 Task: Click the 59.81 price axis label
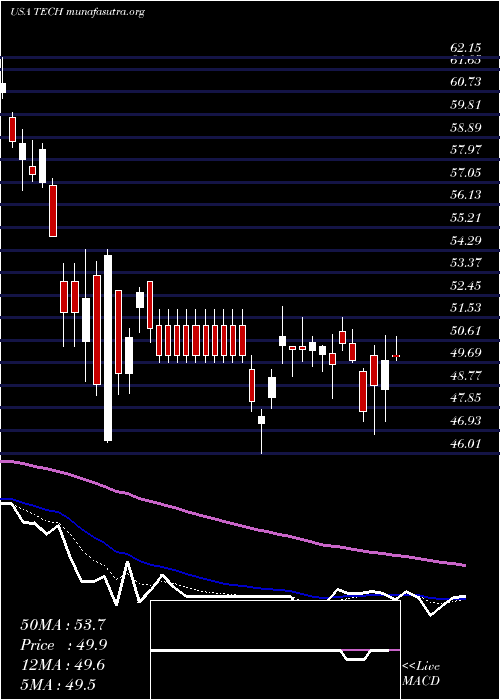pyautogui.click(x=465, y=104)
